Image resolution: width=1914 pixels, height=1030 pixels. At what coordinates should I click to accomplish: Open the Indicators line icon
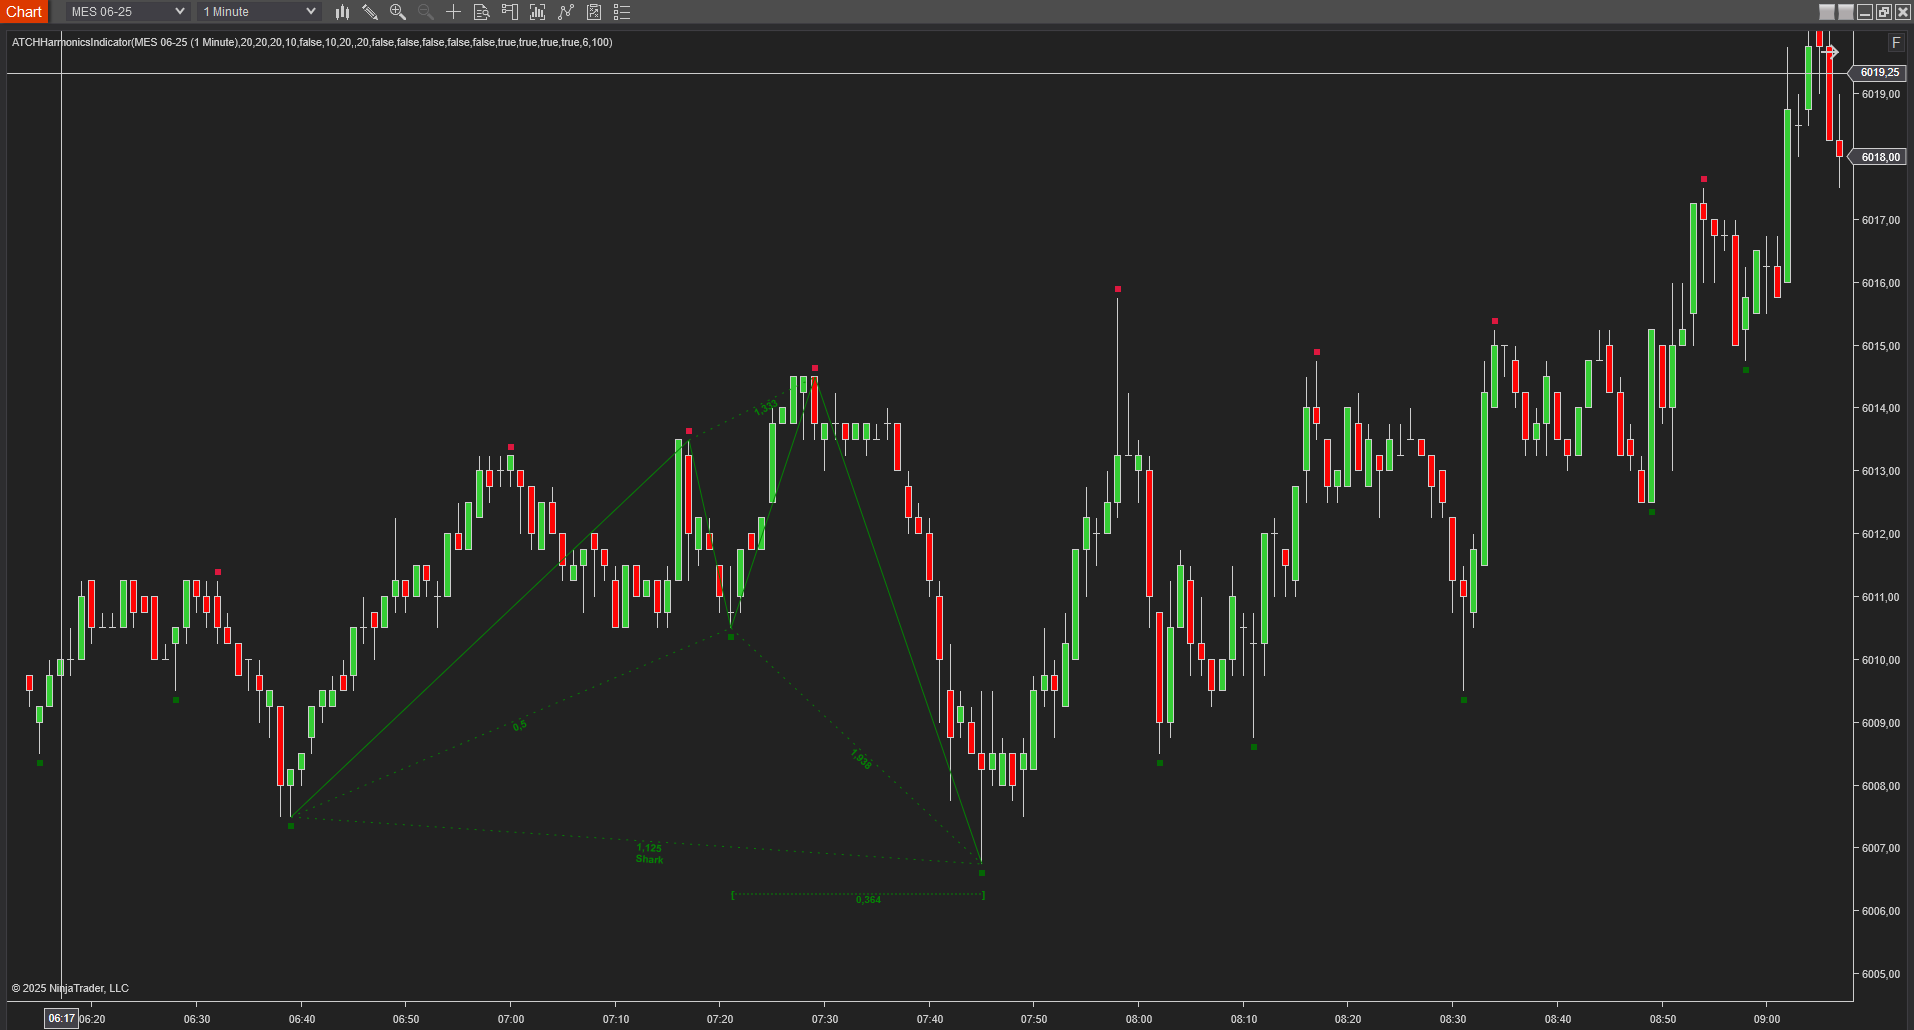[x=566, y=12]
